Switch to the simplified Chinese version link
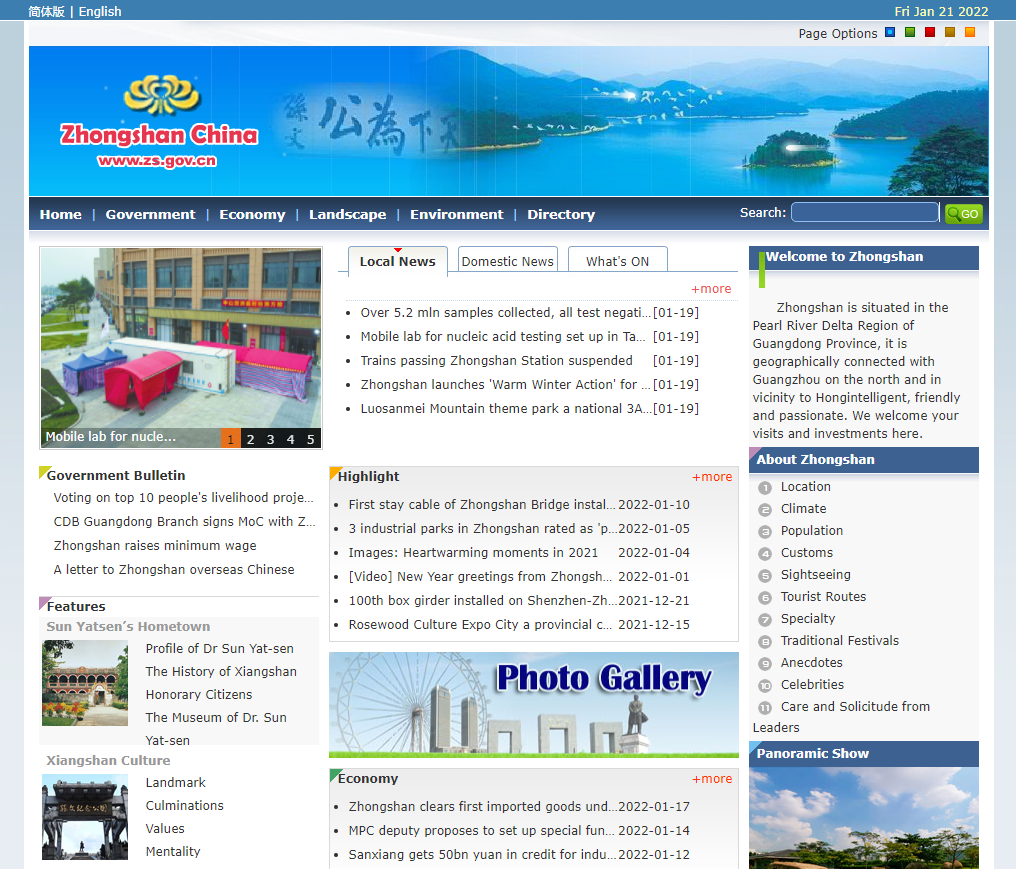The width and height of the screenshot is (1016, 869). (46, 12)
